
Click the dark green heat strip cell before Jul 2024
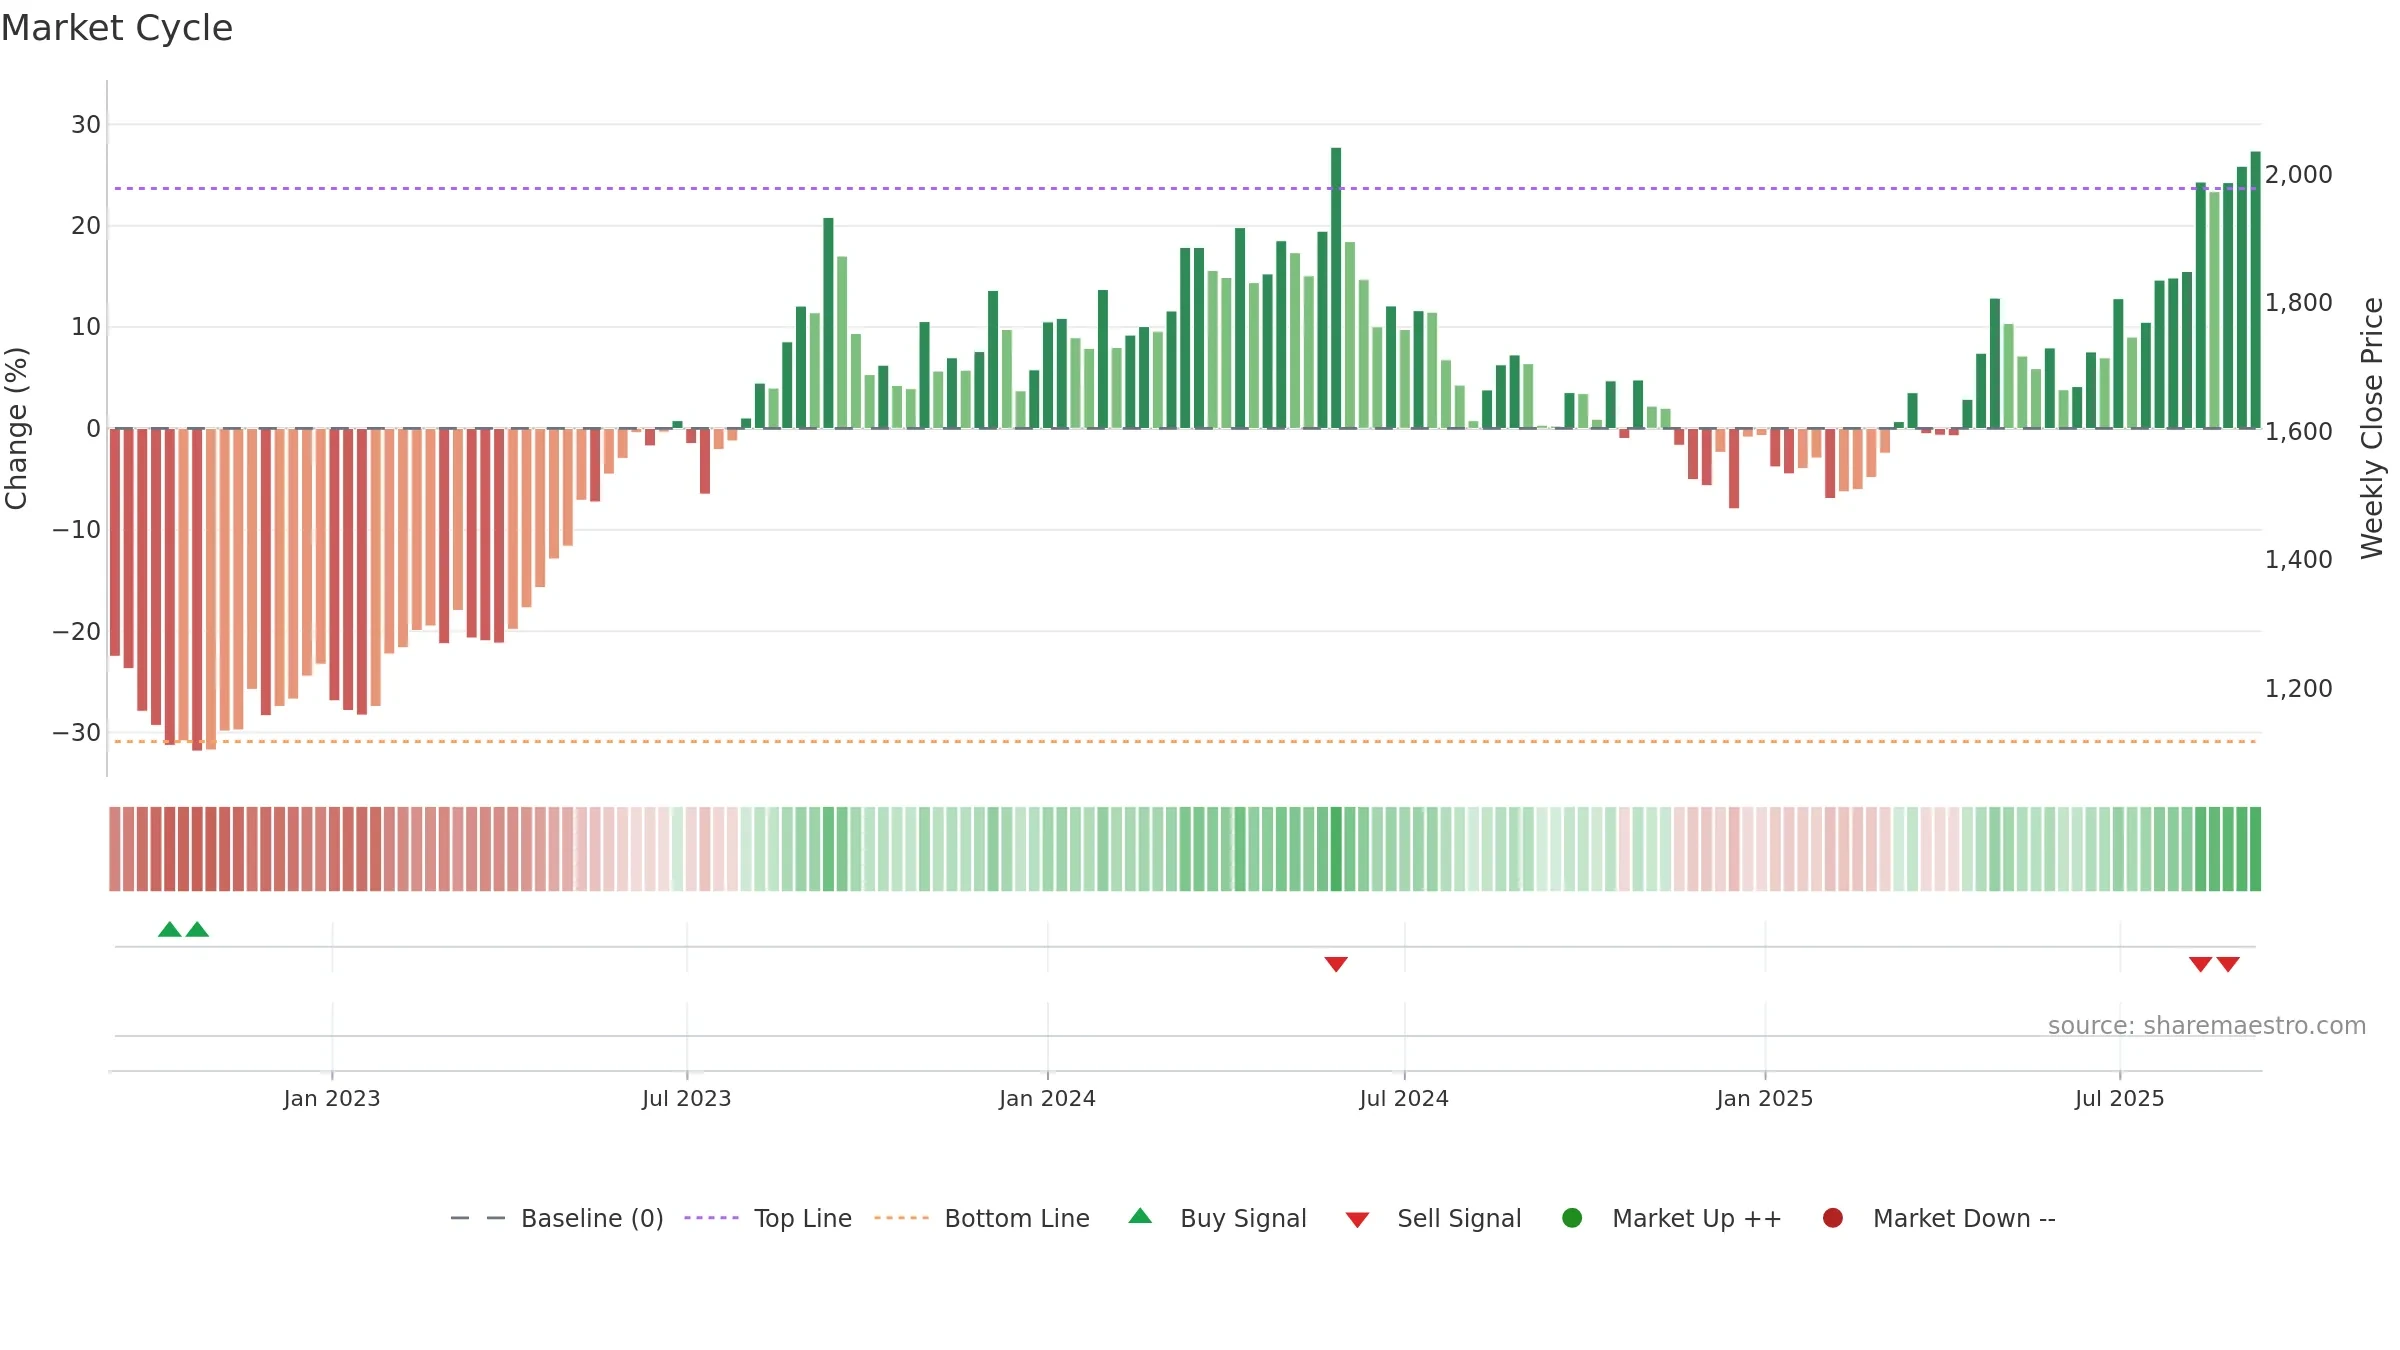click(1336, 849)
